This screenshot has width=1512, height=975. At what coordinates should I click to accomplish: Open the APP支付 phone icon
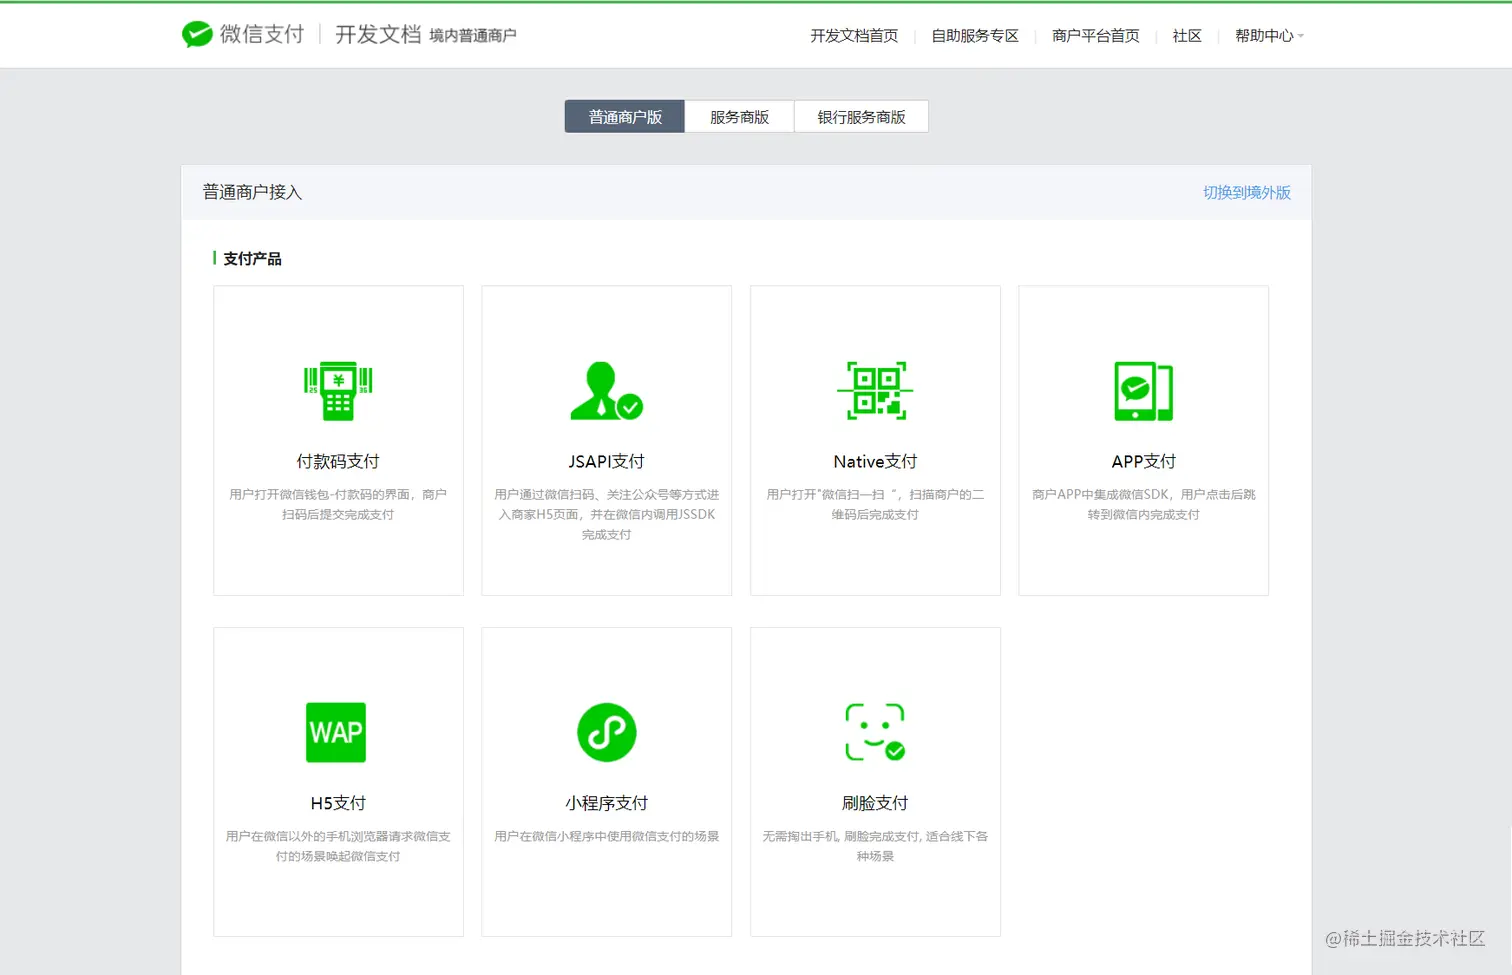tap(1143, 391)
